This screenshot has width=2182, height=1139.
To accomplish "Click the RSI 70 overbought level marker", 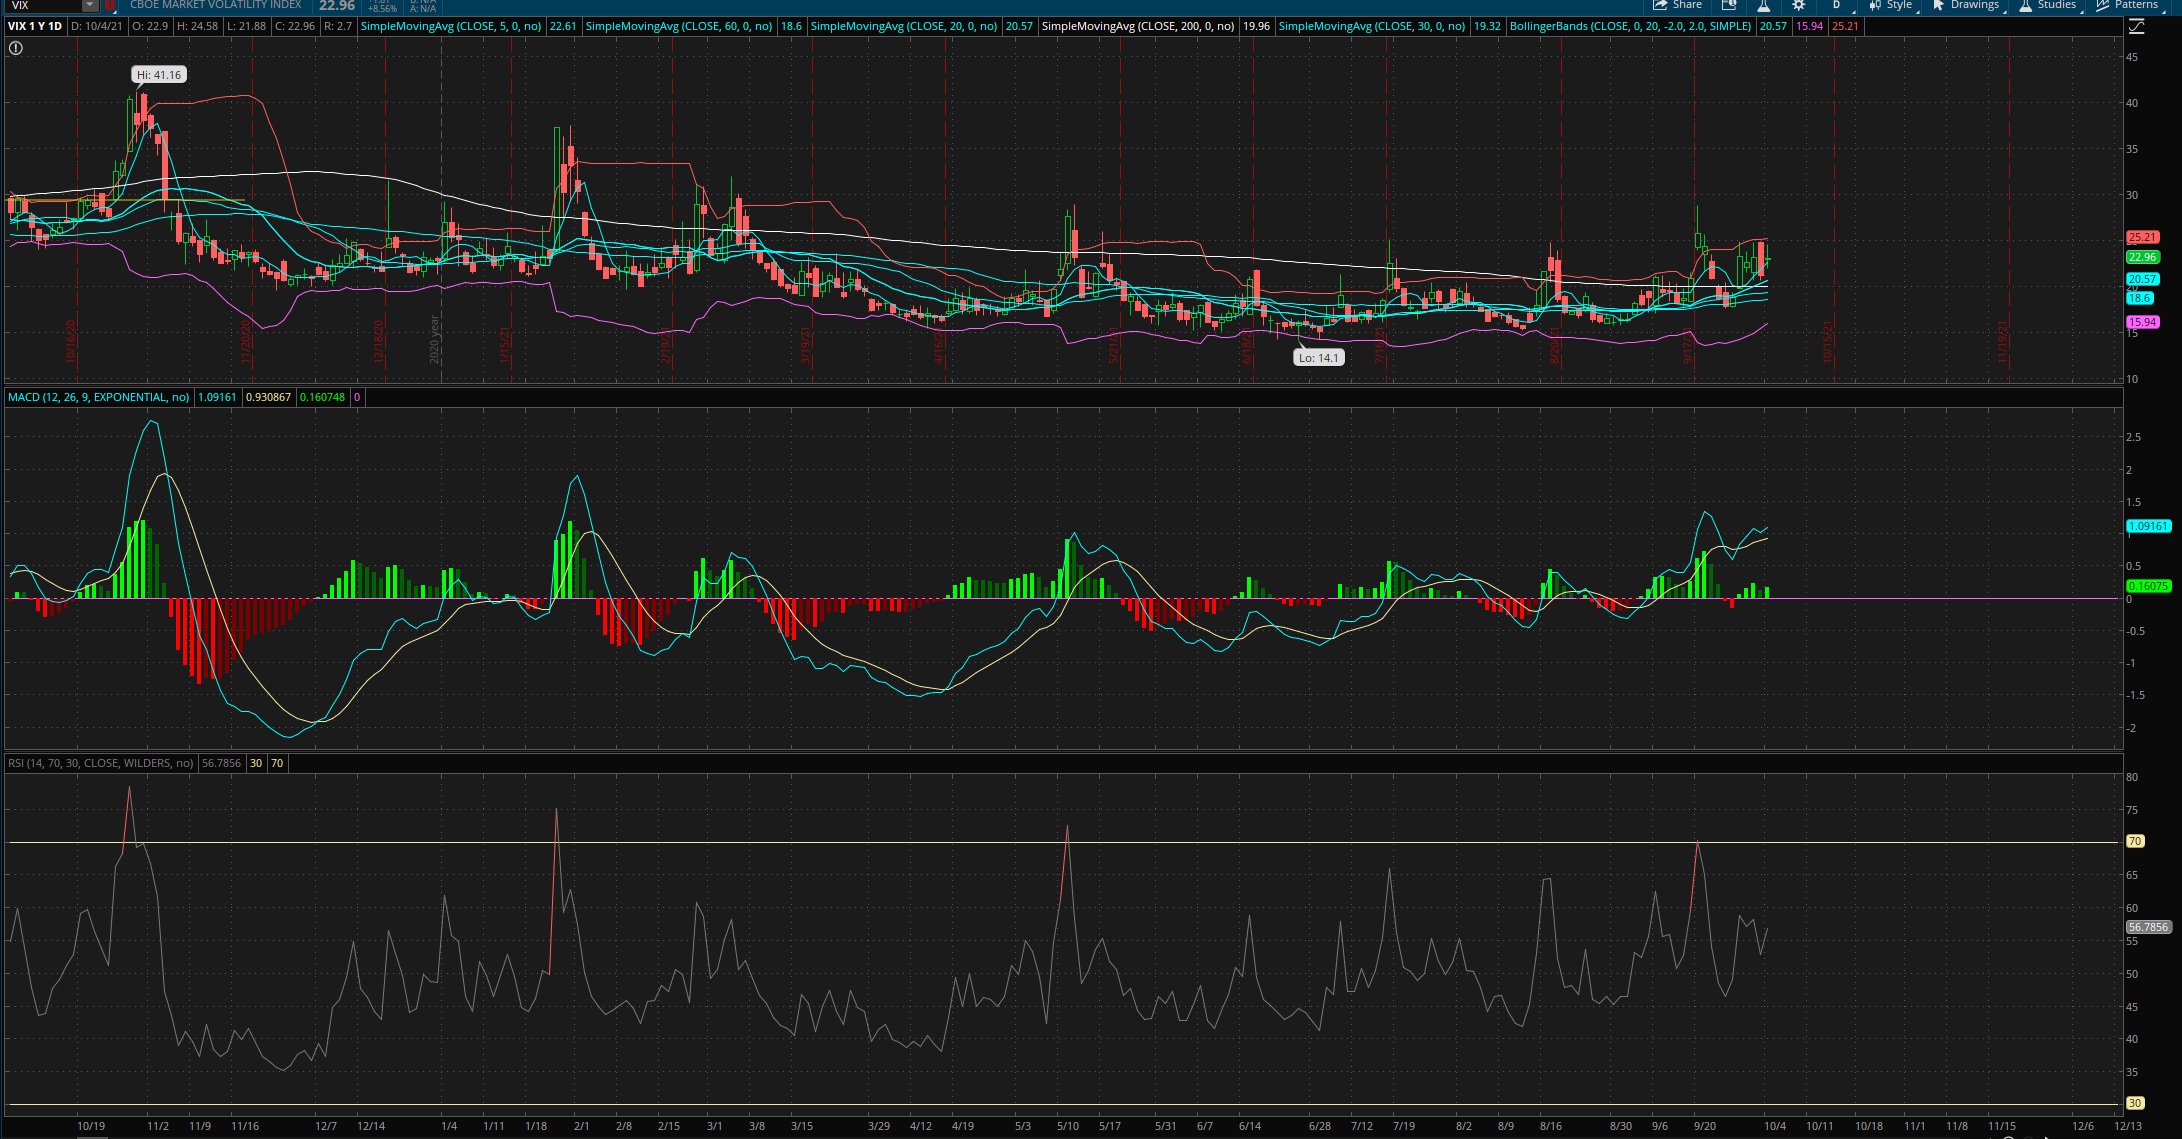I will click(2135, 841).
